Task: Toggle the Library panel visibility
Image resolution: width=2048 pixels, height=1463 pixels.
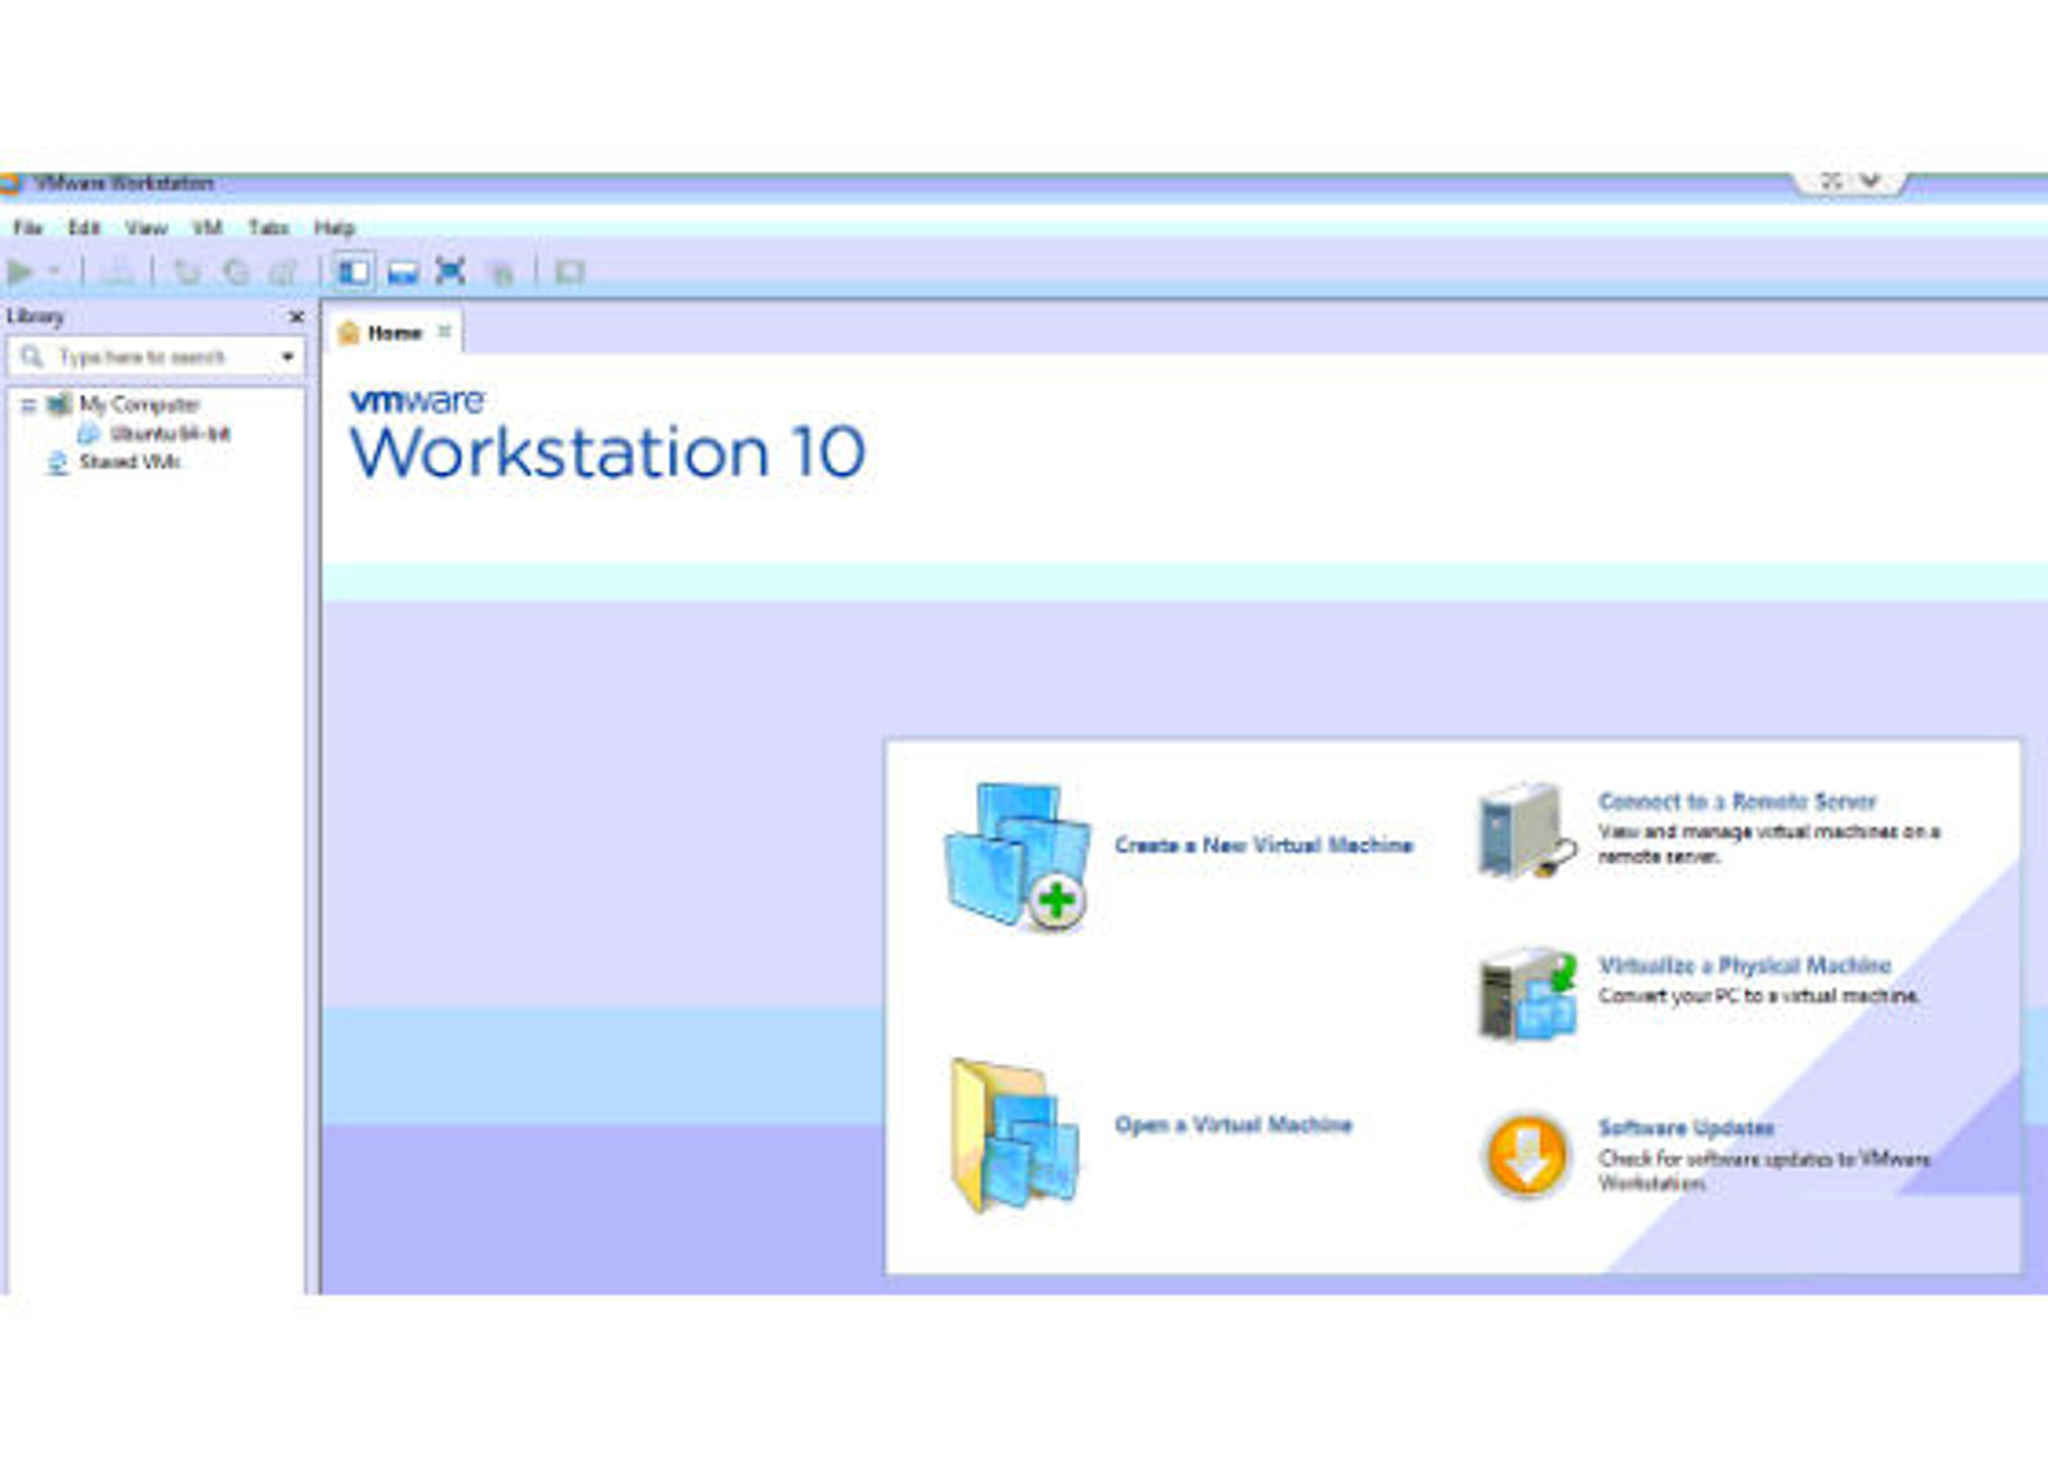Action: pos(354,270)
